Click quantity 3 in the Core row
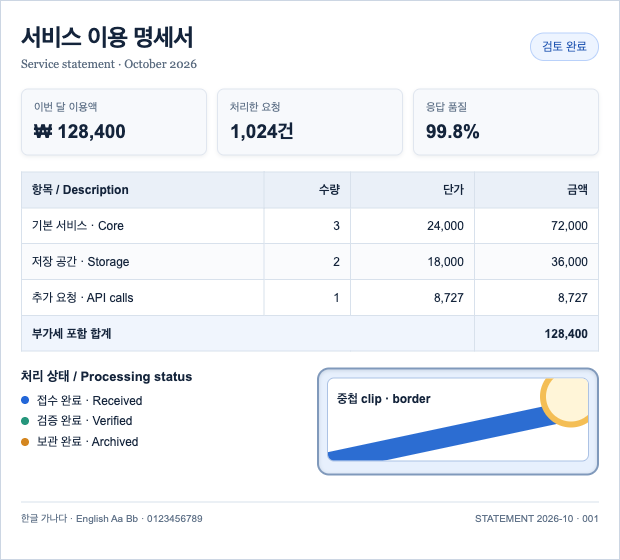 coord(336,226)
